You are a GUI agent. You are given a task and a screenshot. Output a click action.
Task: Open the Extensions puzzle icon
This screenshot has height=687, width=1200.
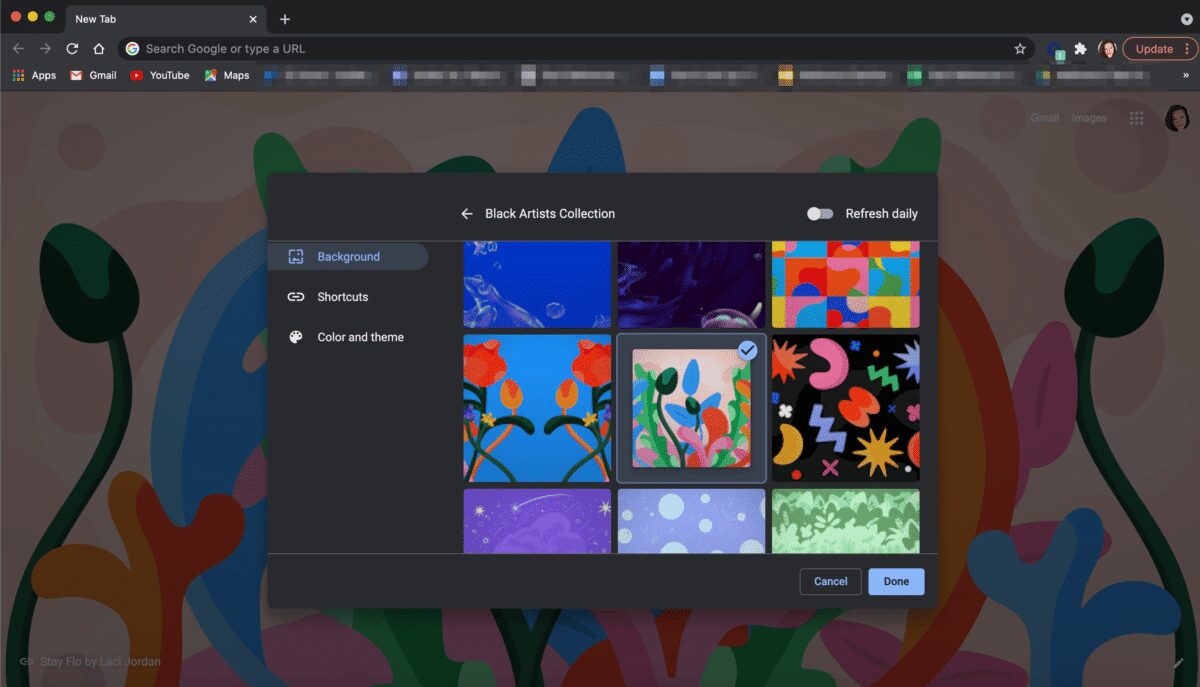[1081, 48]
